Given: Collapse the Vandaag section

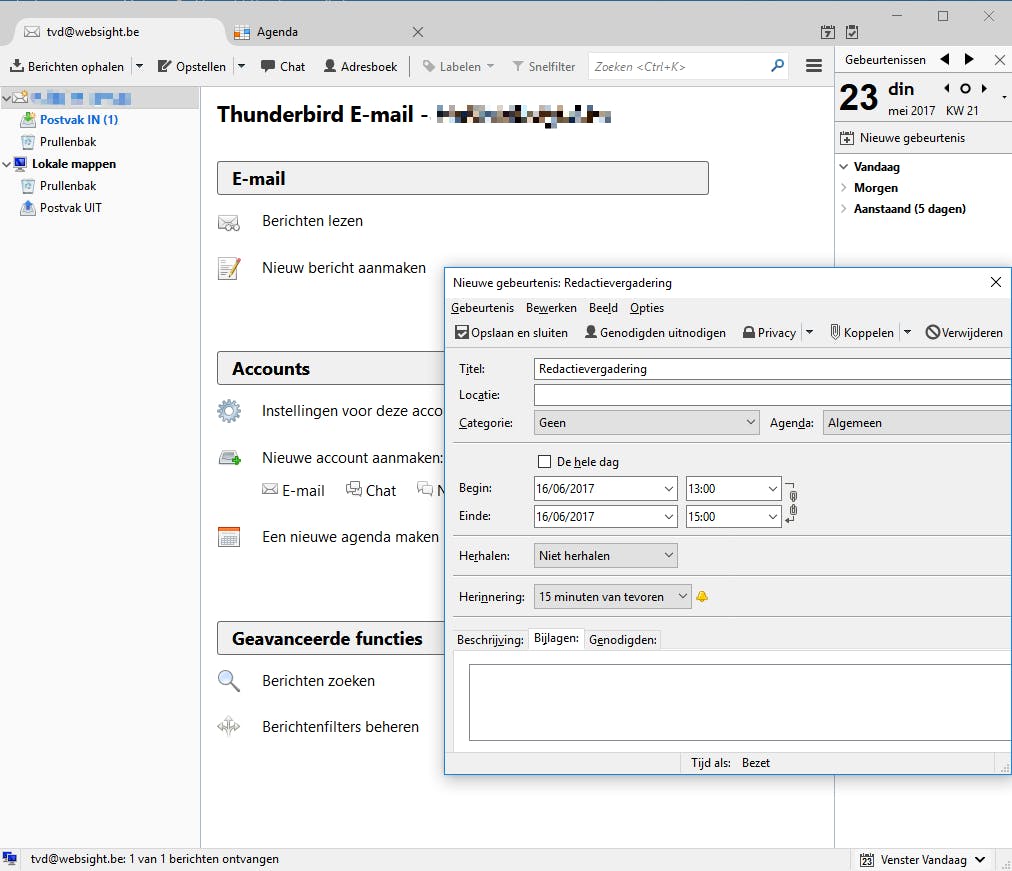Looking at the screenshot, I should point(844,166).
